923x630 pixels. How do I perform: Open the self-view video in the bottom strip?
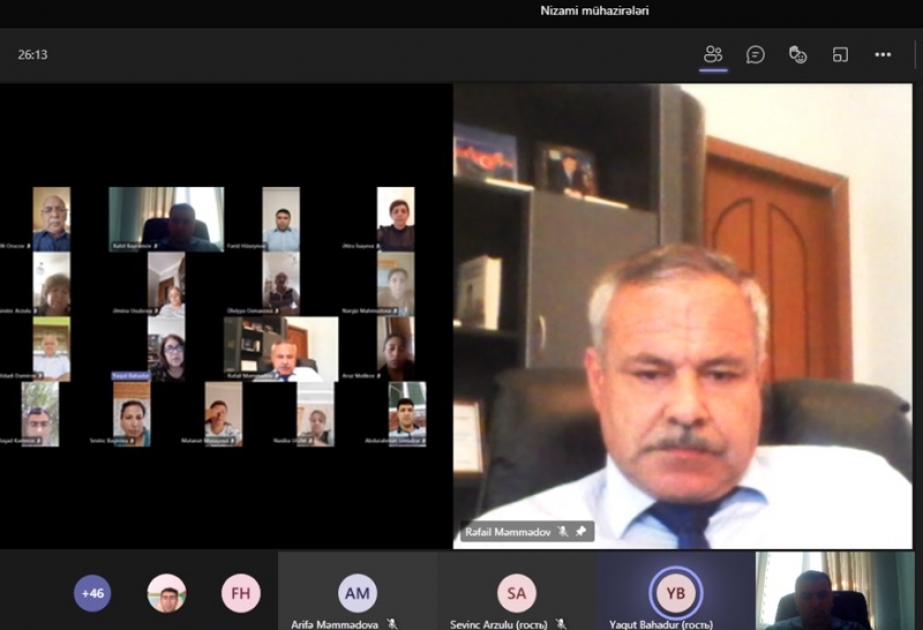coord(835,591)
